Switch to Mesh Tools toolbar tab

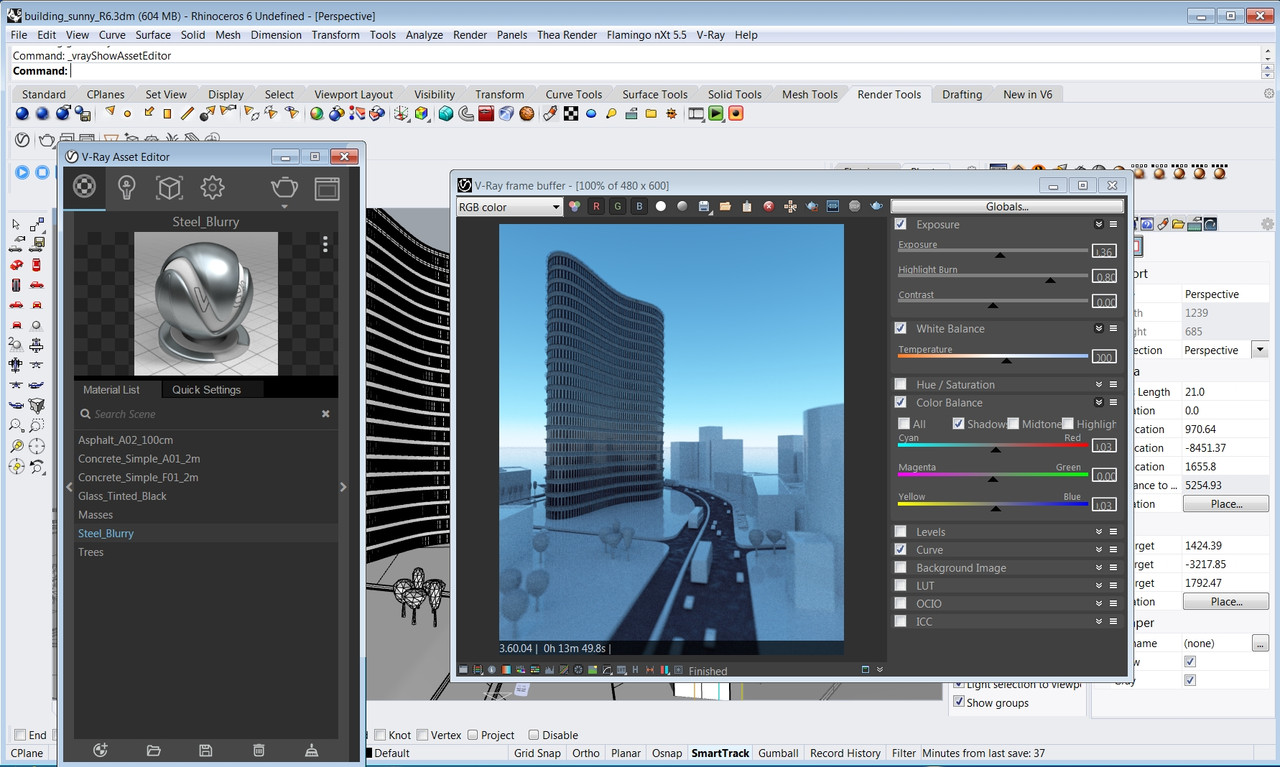[x=810, y=94]
